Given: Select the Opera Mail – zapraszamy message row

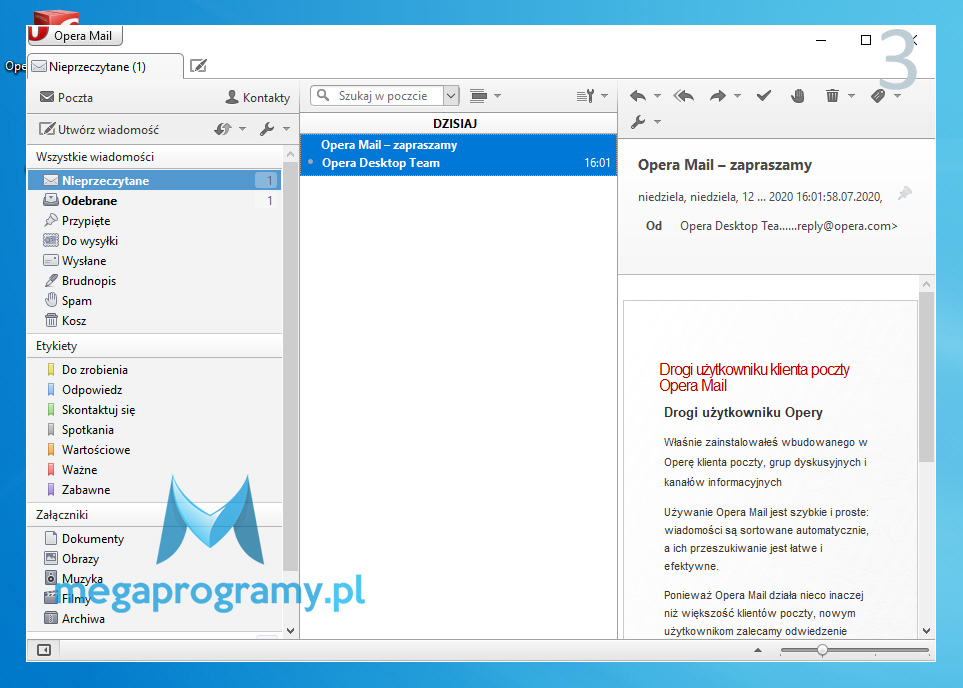Looking at the screenshot, I should [458, 154].
